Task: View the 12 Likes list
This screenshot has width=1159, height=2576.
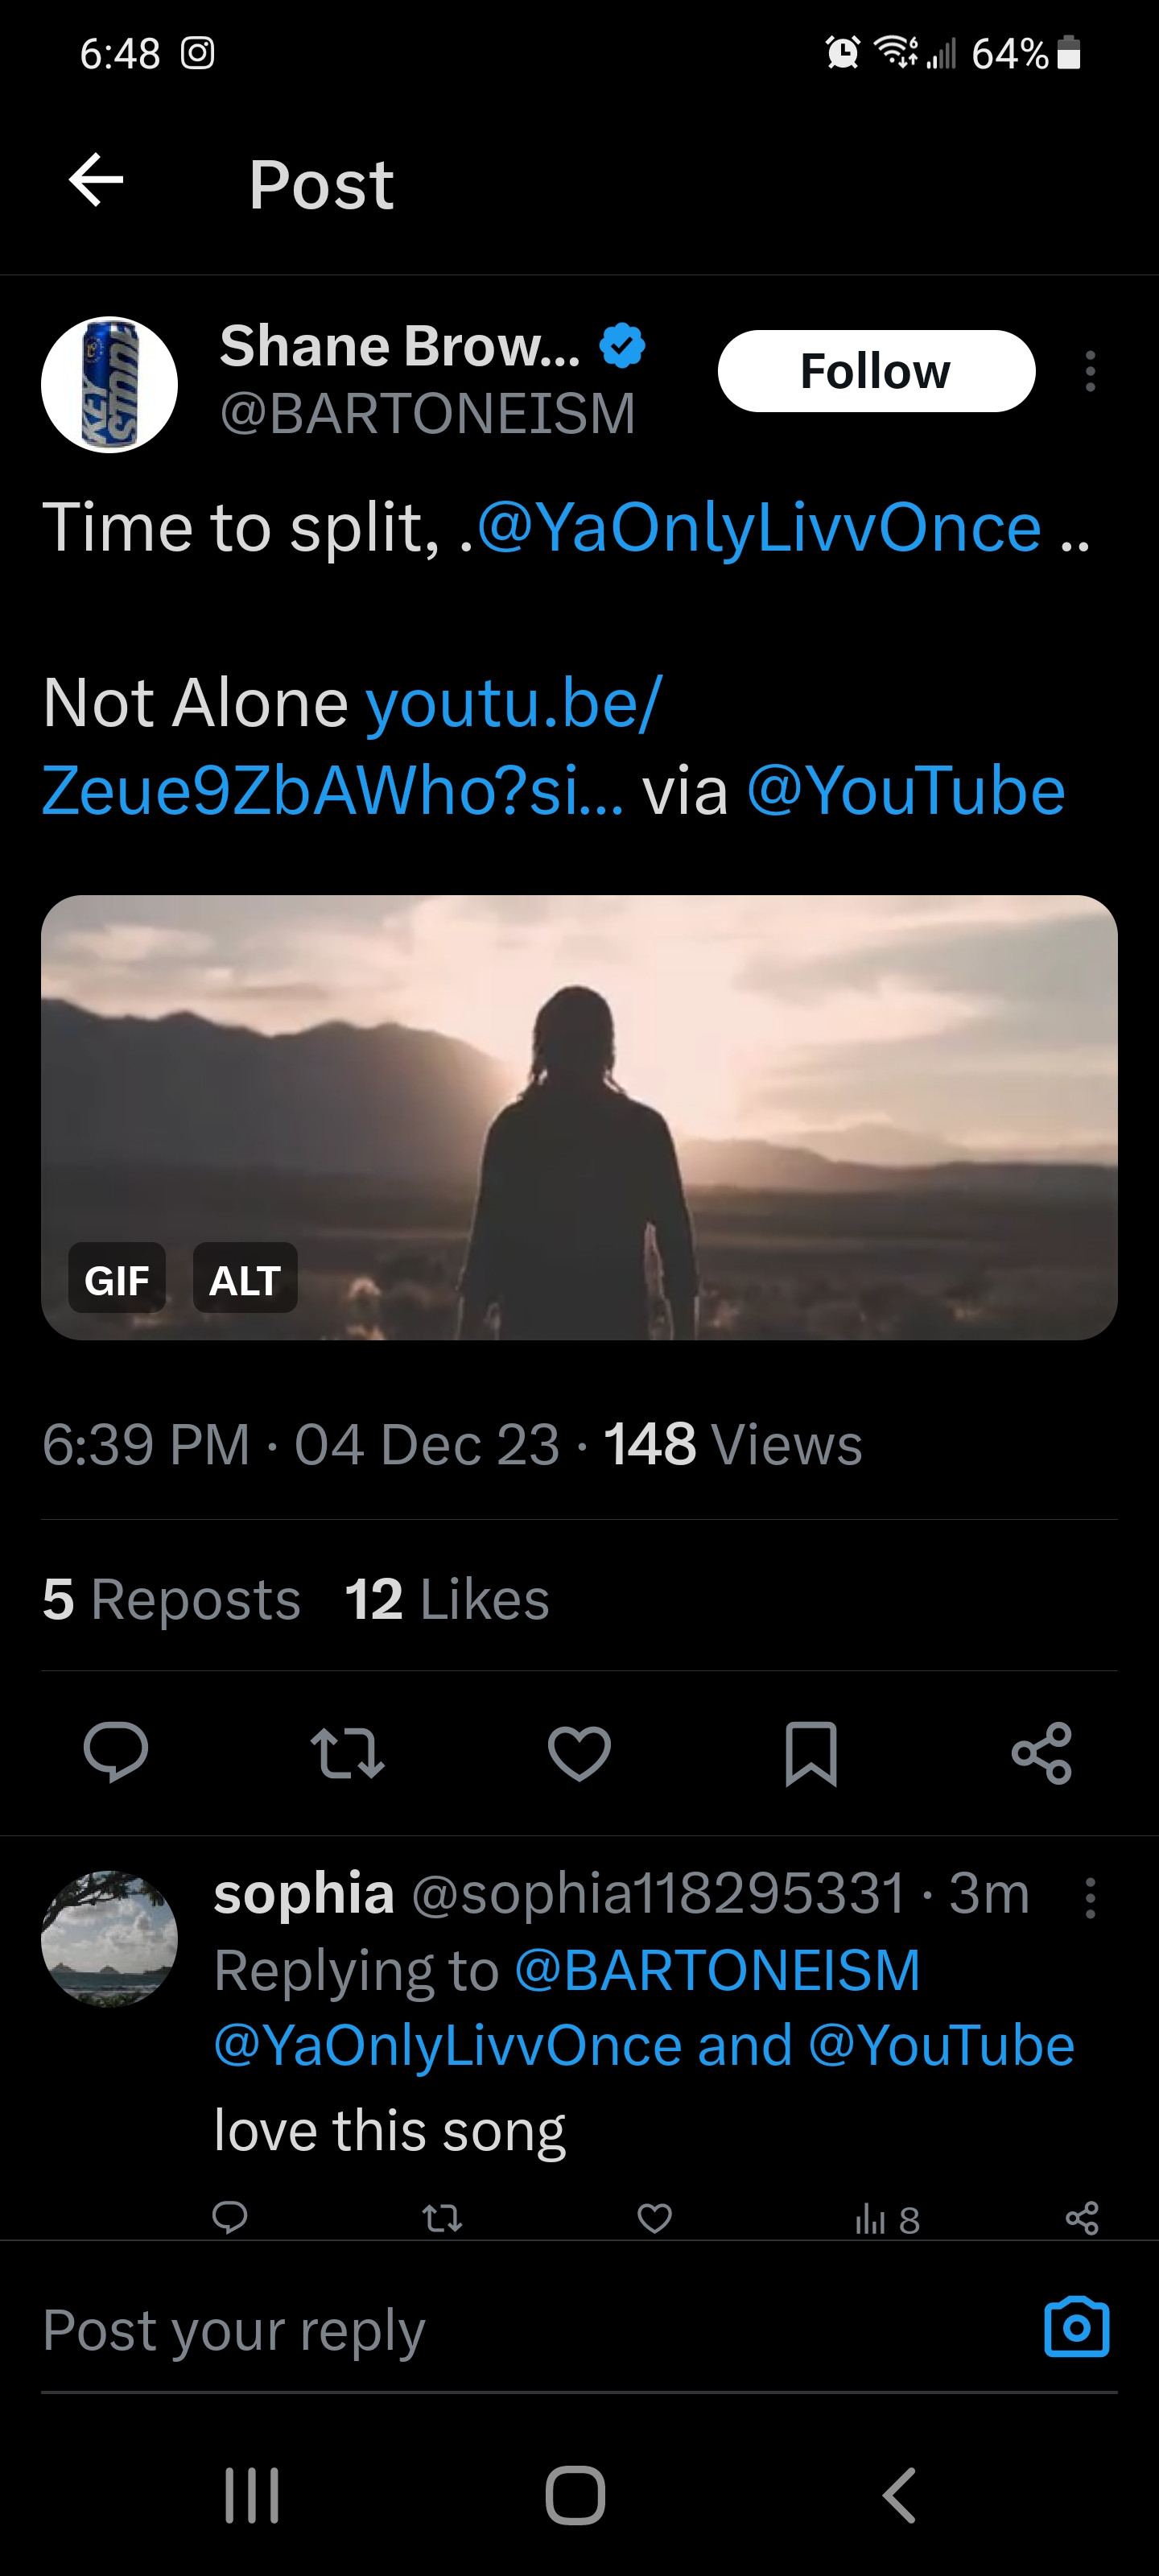Action: pyautogui.click(x=446, y=1598)
